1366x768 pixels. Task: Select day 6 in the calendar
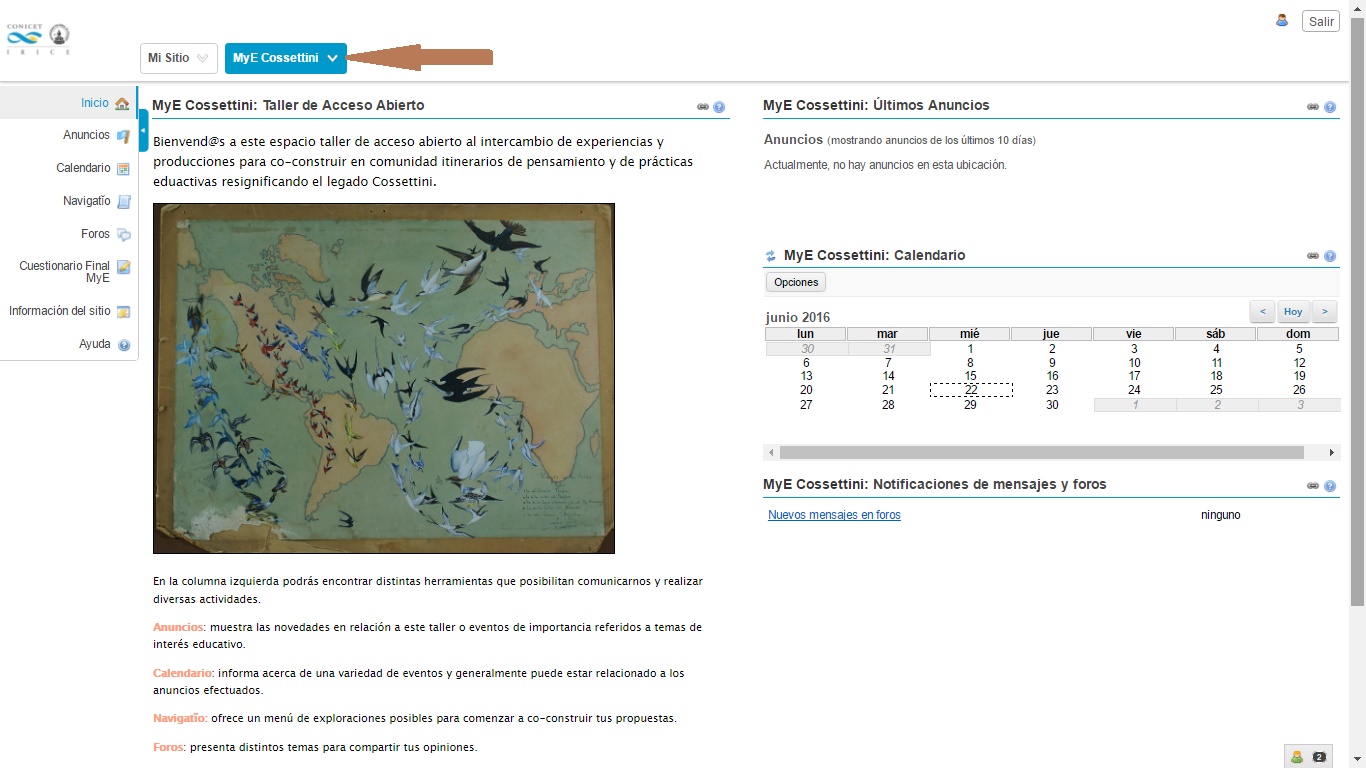pyautogui.click(x=806, y=363)
